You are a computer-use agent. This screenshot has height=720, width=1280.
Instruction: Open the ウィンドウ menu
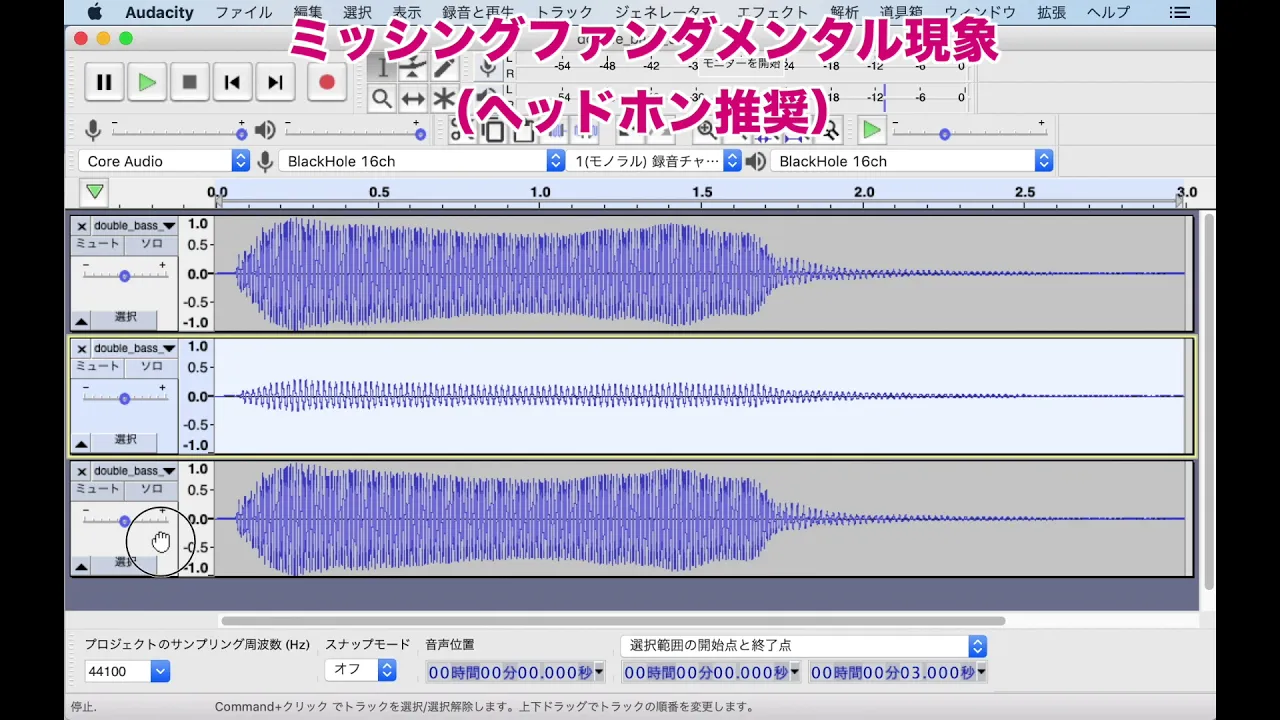click(x=980, y=12)
